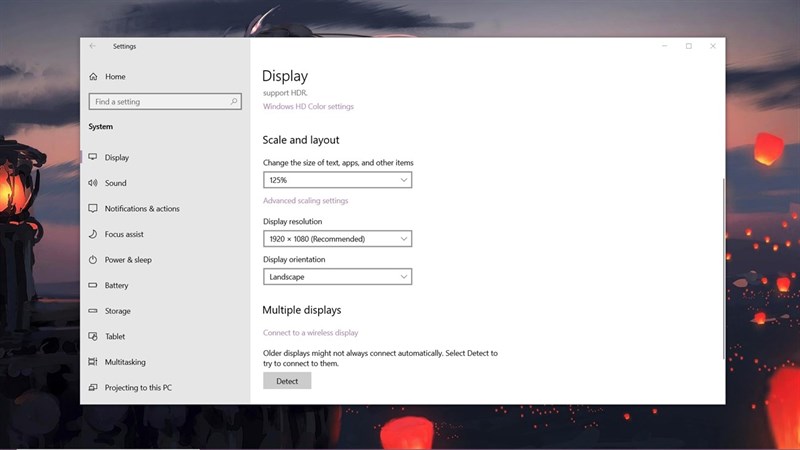Open the Home settings page
The image size is (800, 450).
[x=115, y=77]
